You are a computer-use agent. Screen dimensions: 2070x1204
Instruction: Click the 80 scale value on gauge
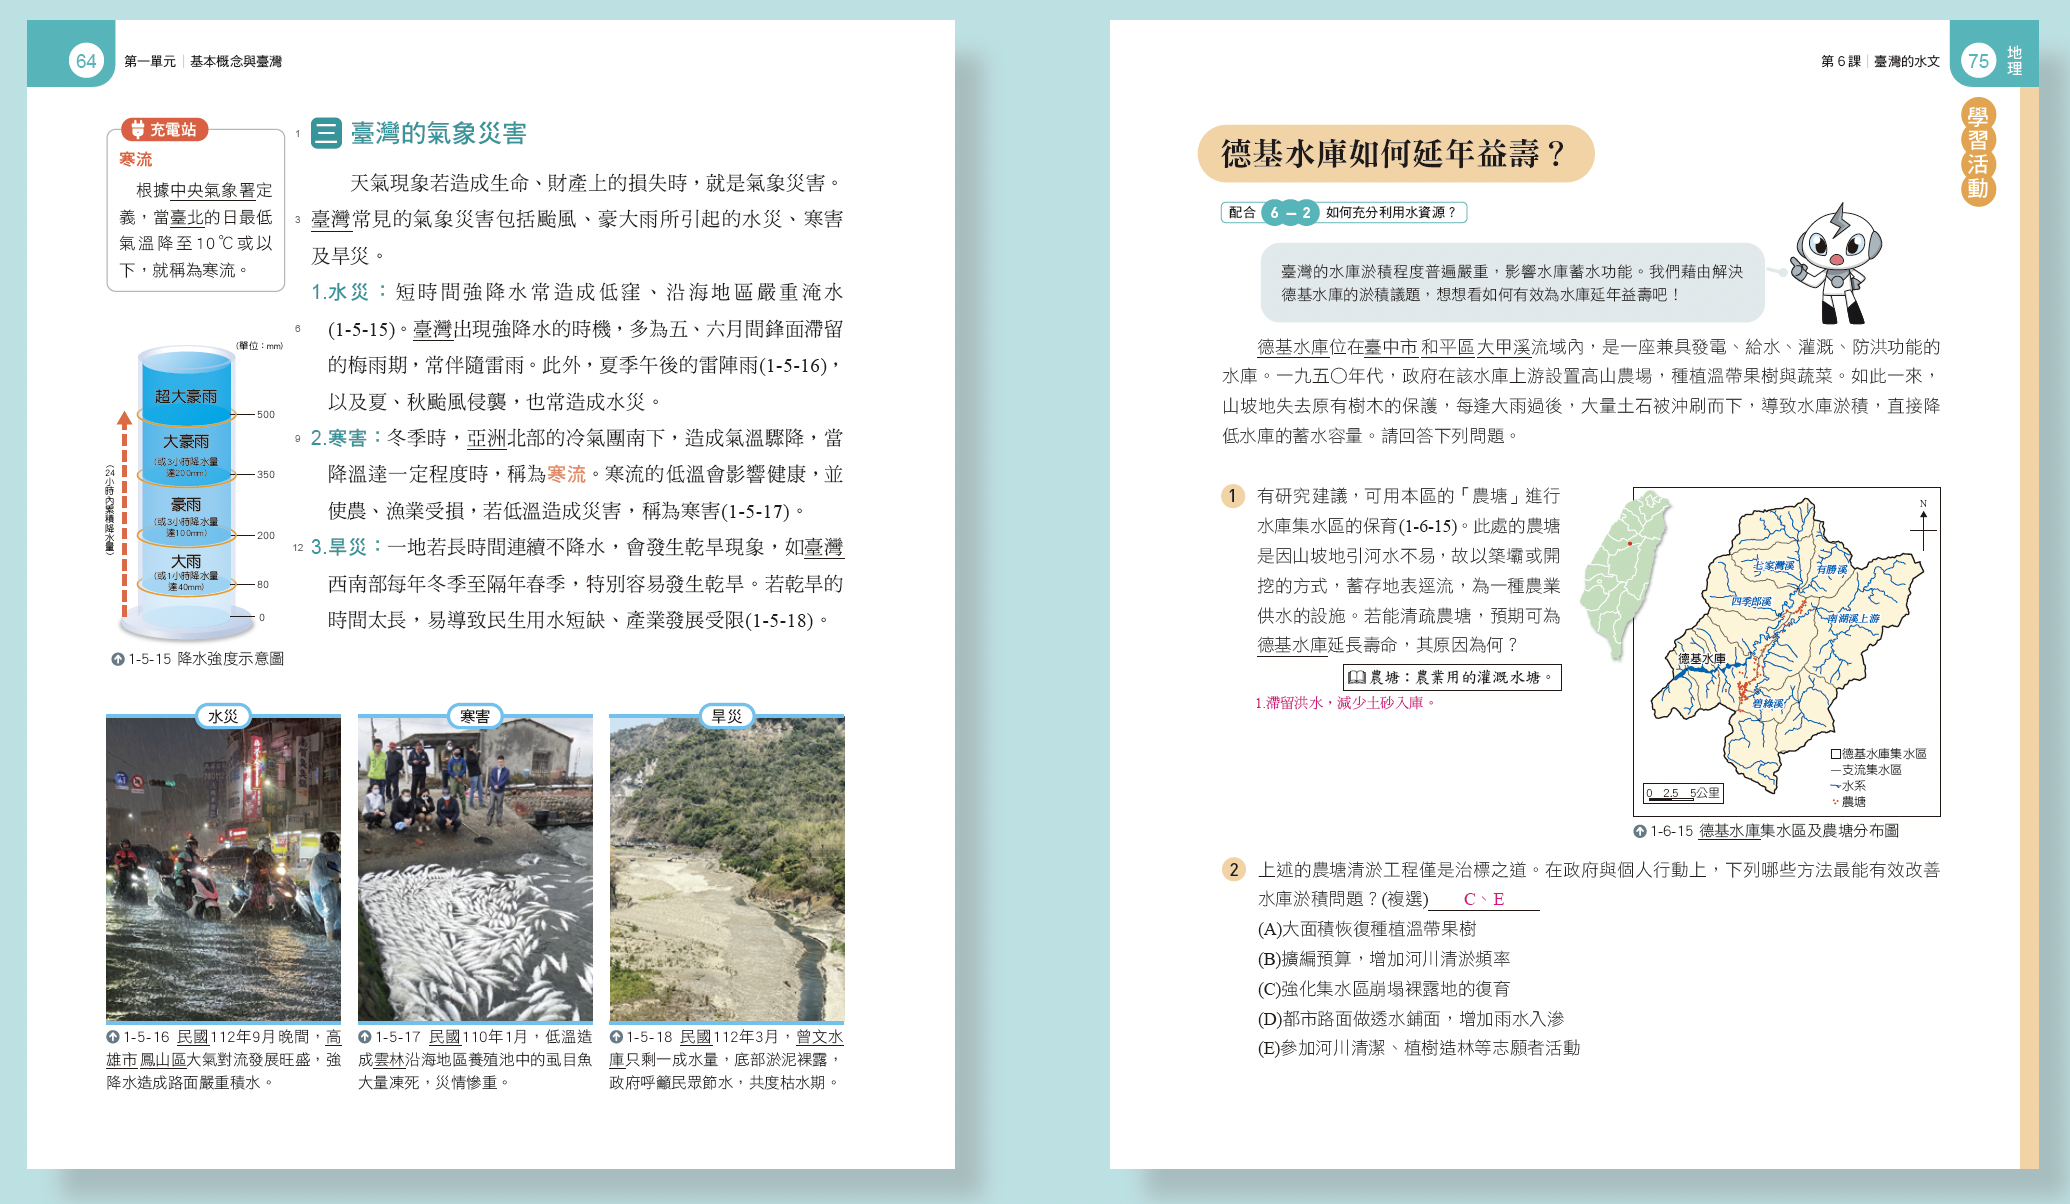click(263, 584)
